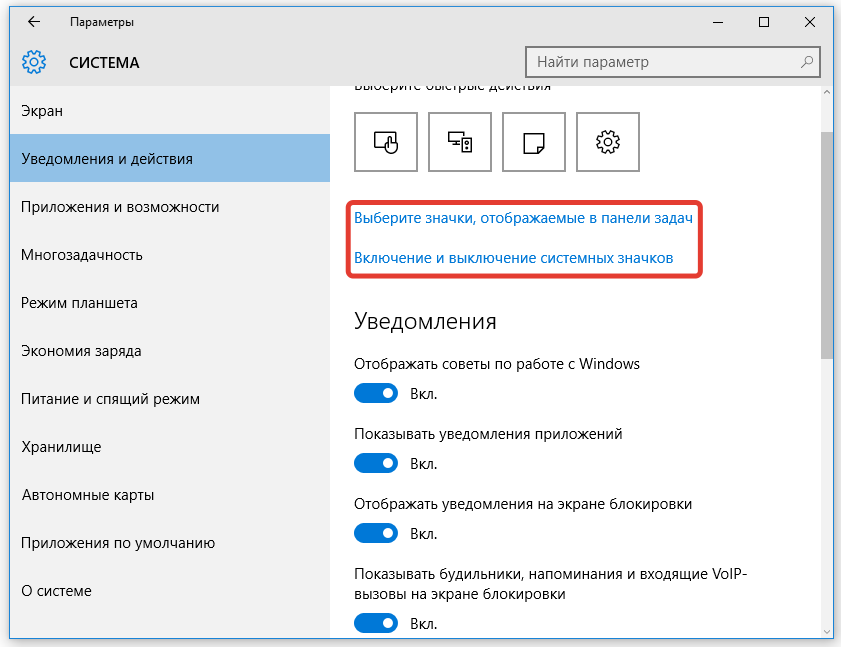Viewport: 841px width, 647px height.
Task: Click the tablet mode quick action tile
Action: pyautogui.click(x=385, y=142)
